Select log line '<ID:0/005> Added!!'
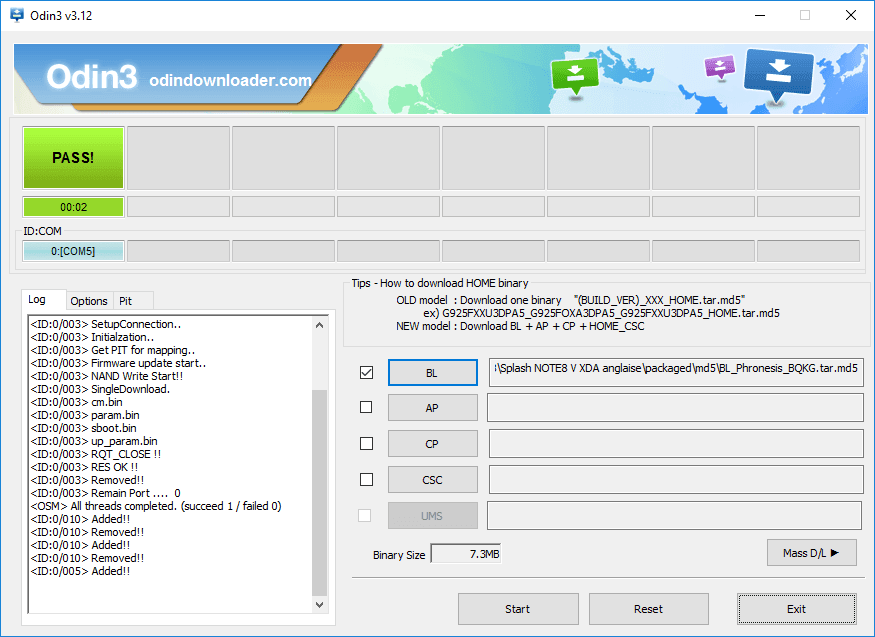This screenshot has width=875, height=637. 80,571
